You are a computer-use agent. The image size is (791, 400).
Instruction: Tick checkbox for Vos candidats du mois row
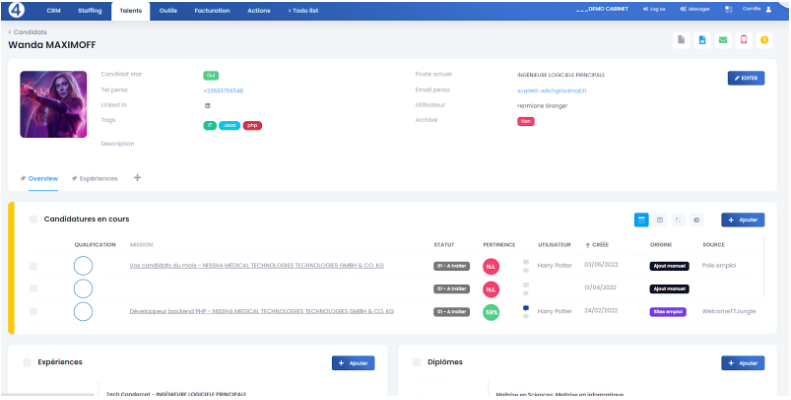coord(33,266)
